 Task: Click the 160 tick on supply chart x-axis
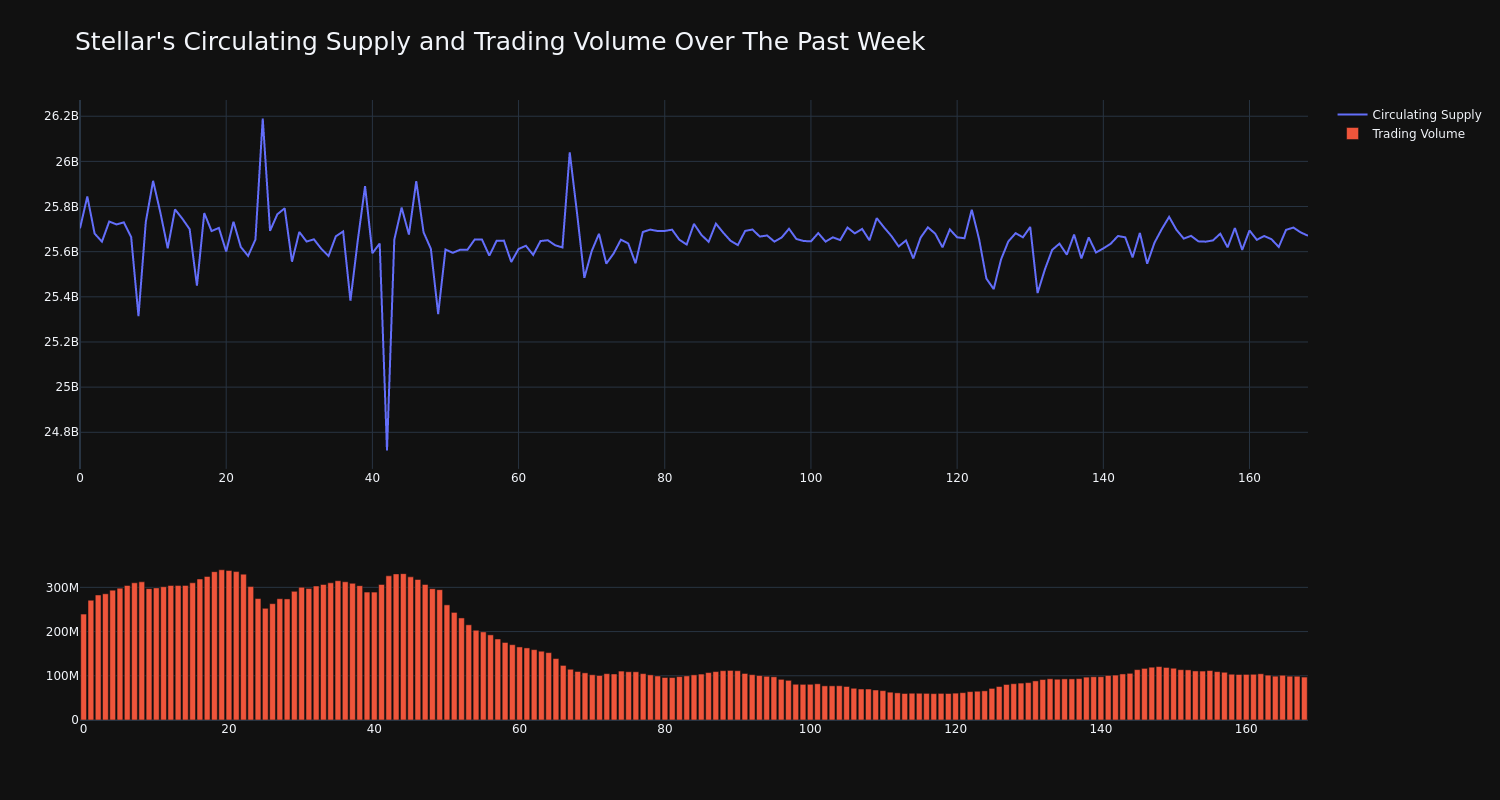[1249, 478]
